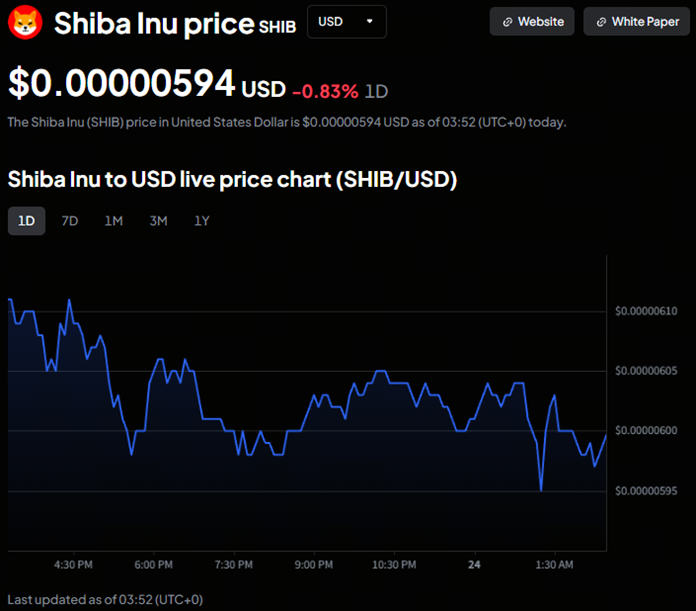The height and width of the screenshot is (611, 696).
Task: Select the 1D chart range tab
Action: pyautogui.click(x=26, y=221)
